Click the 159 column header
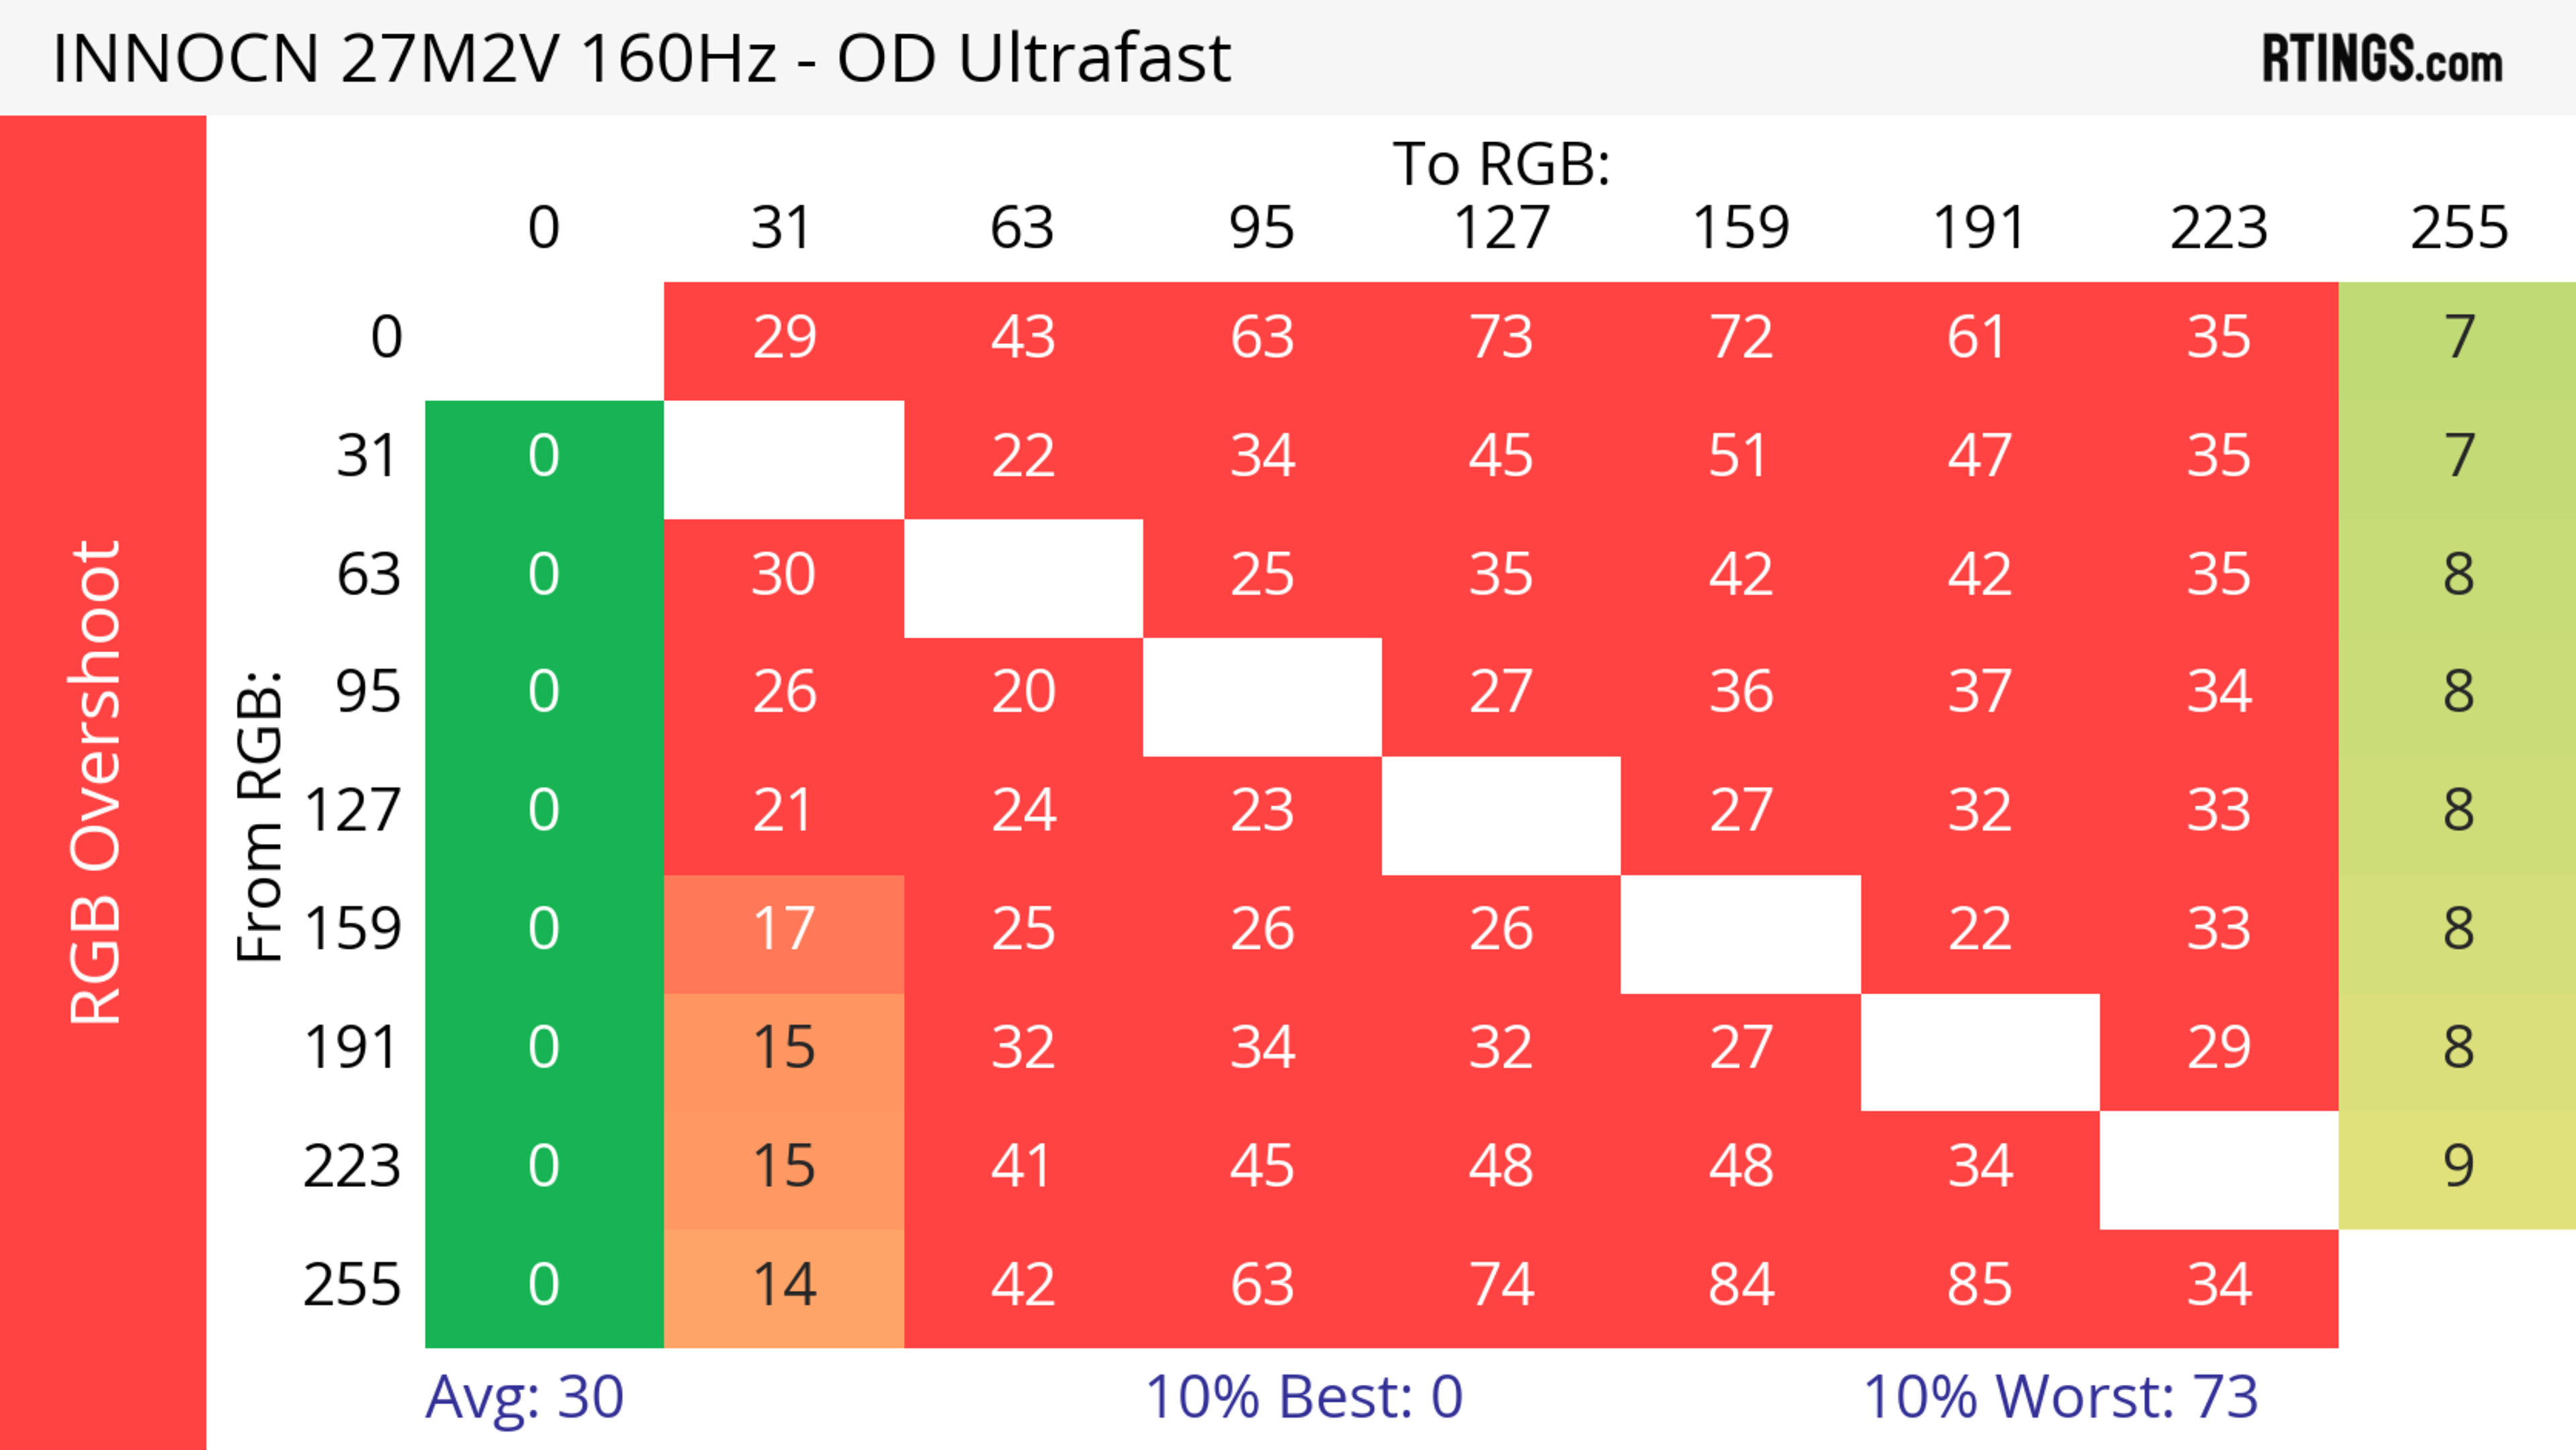This screenshot has width=2576, height=1450. tap(1740, 228)
